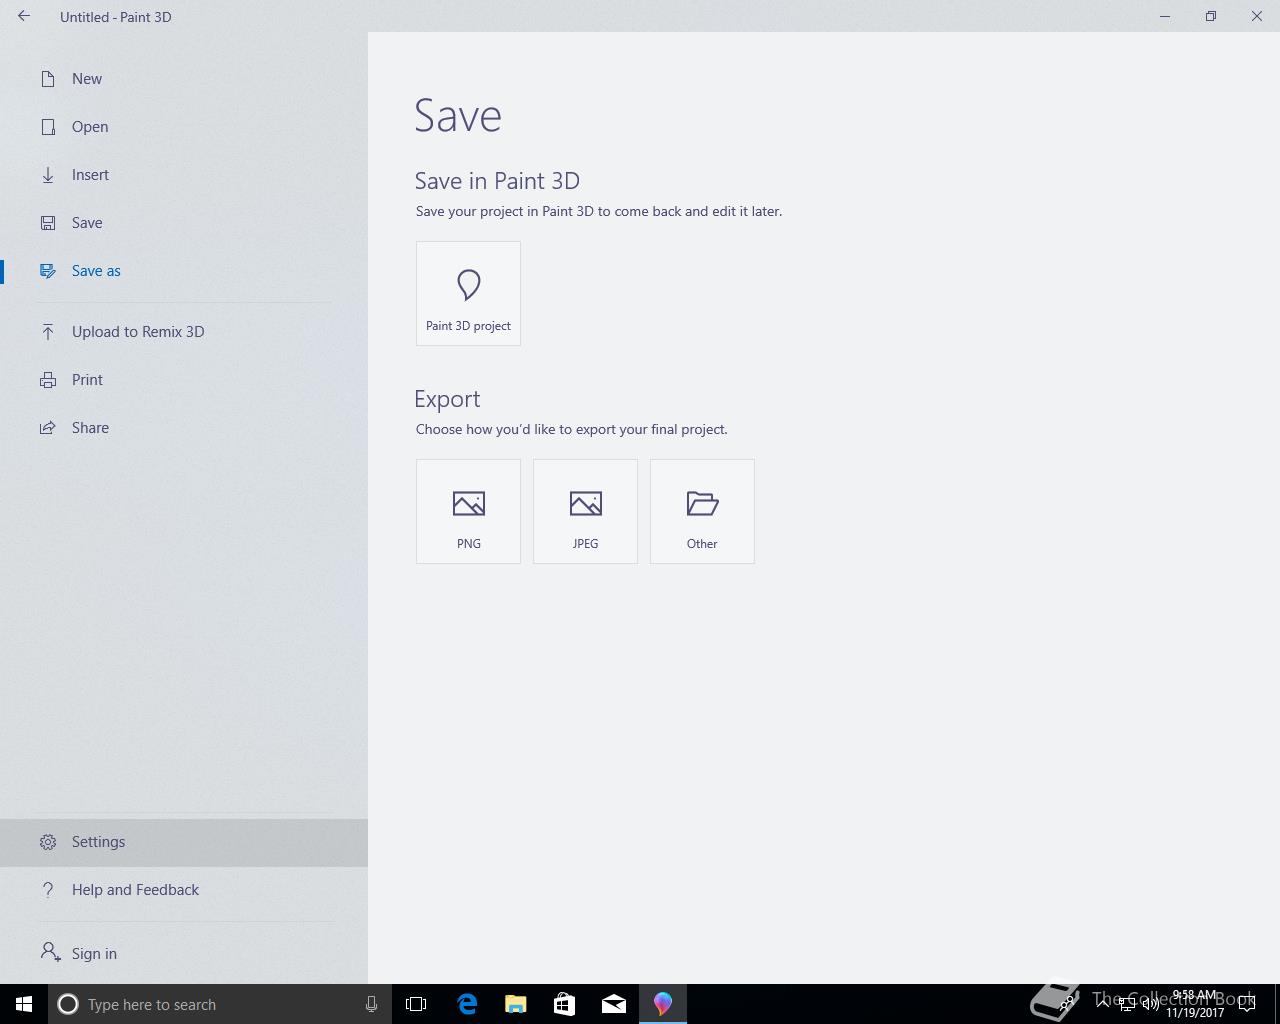The width and height of the screenshot is (1280, 1024).
Task: Choose the Other export format tile
Action: tap(702, 511)
